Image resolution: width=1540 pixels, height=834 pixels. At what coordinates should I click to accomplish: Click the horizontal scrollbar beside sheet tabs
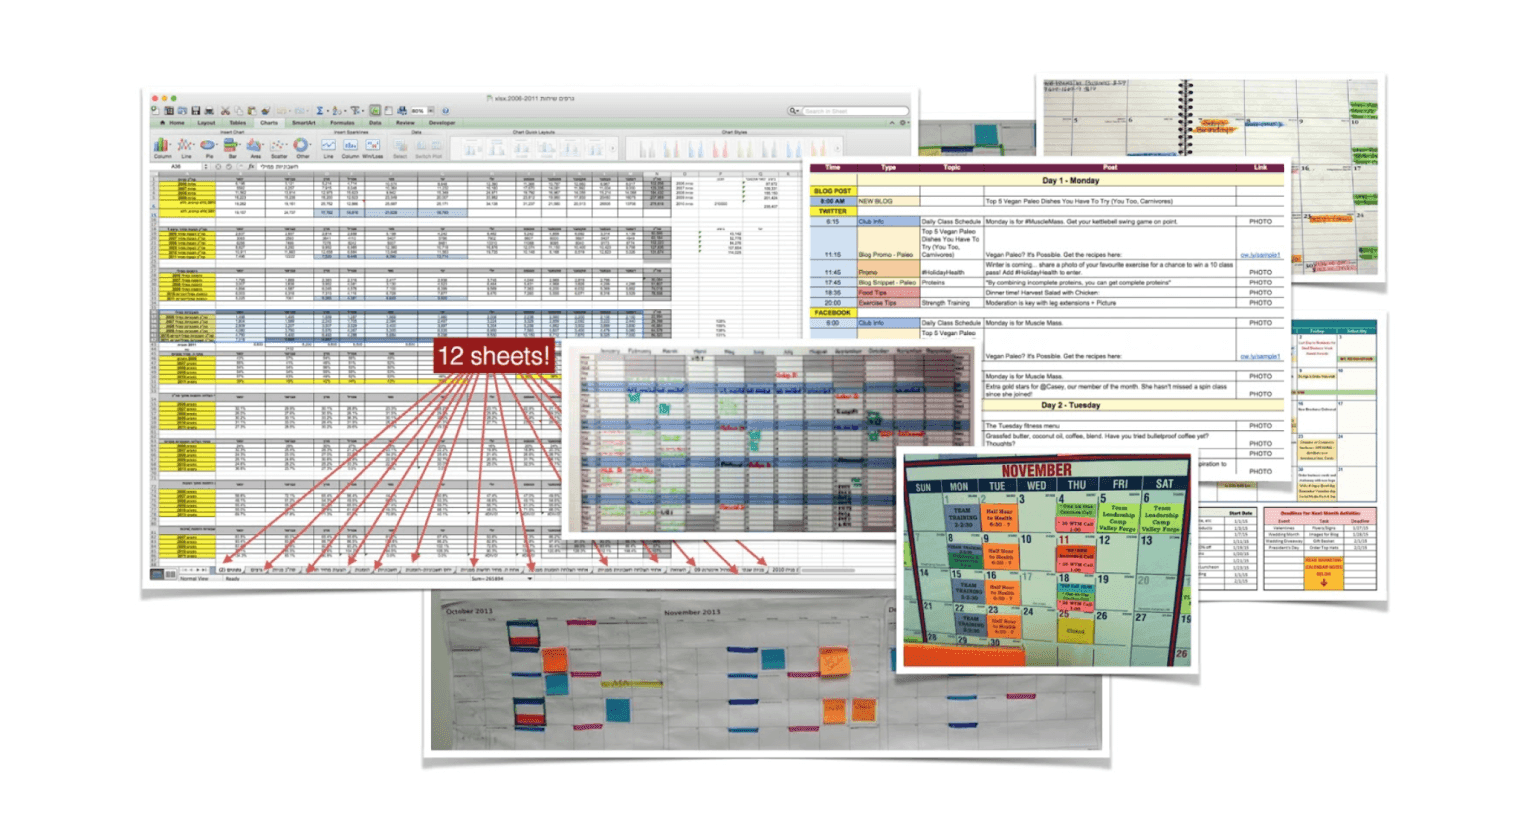[827, 570]
